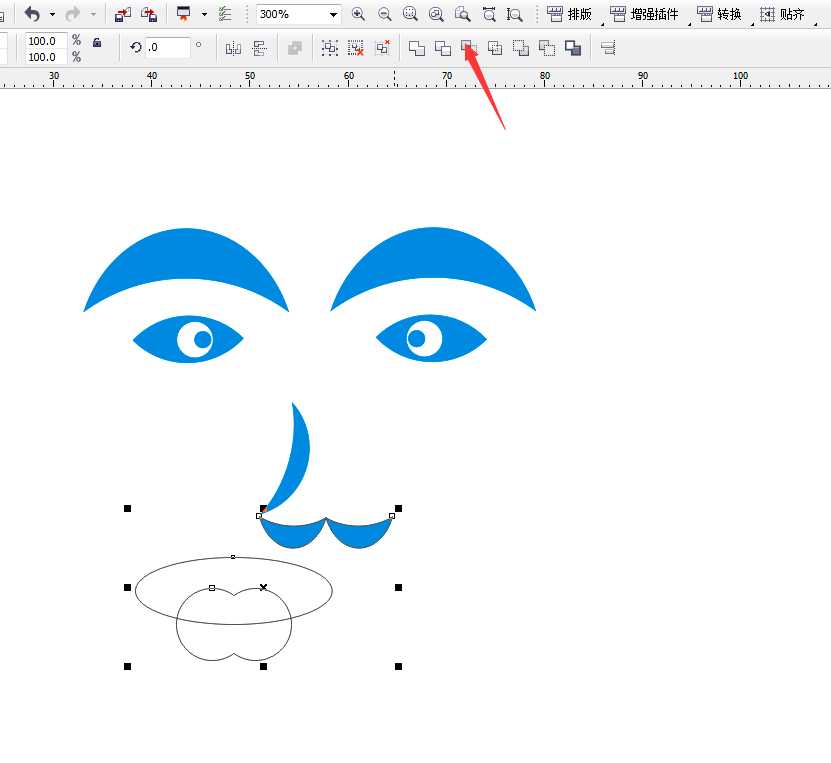Click the rotation angle input field
This screenshot has width=831, height=763.
point(166,47)
